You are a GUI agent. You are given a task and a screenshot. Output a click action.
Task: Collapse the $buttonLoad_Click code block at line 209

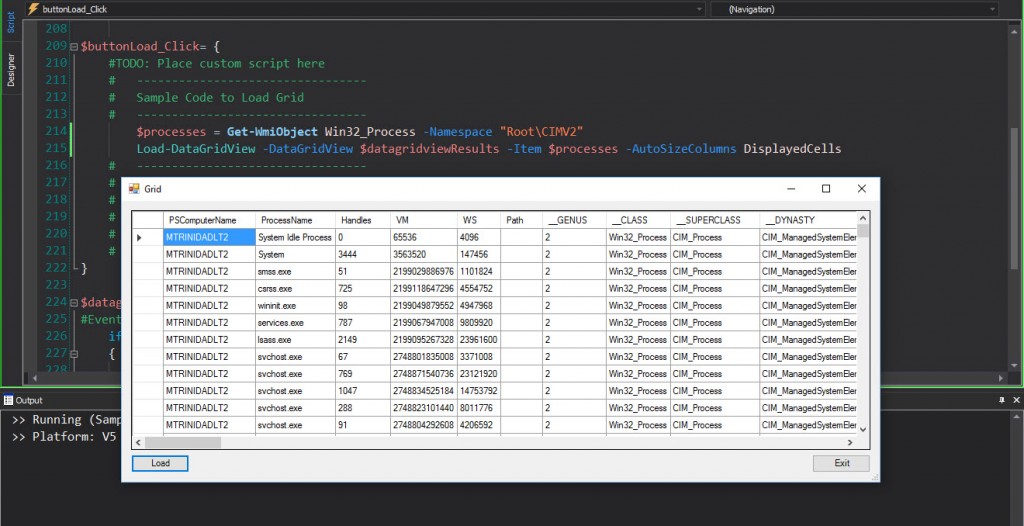[x=74, y=47]
